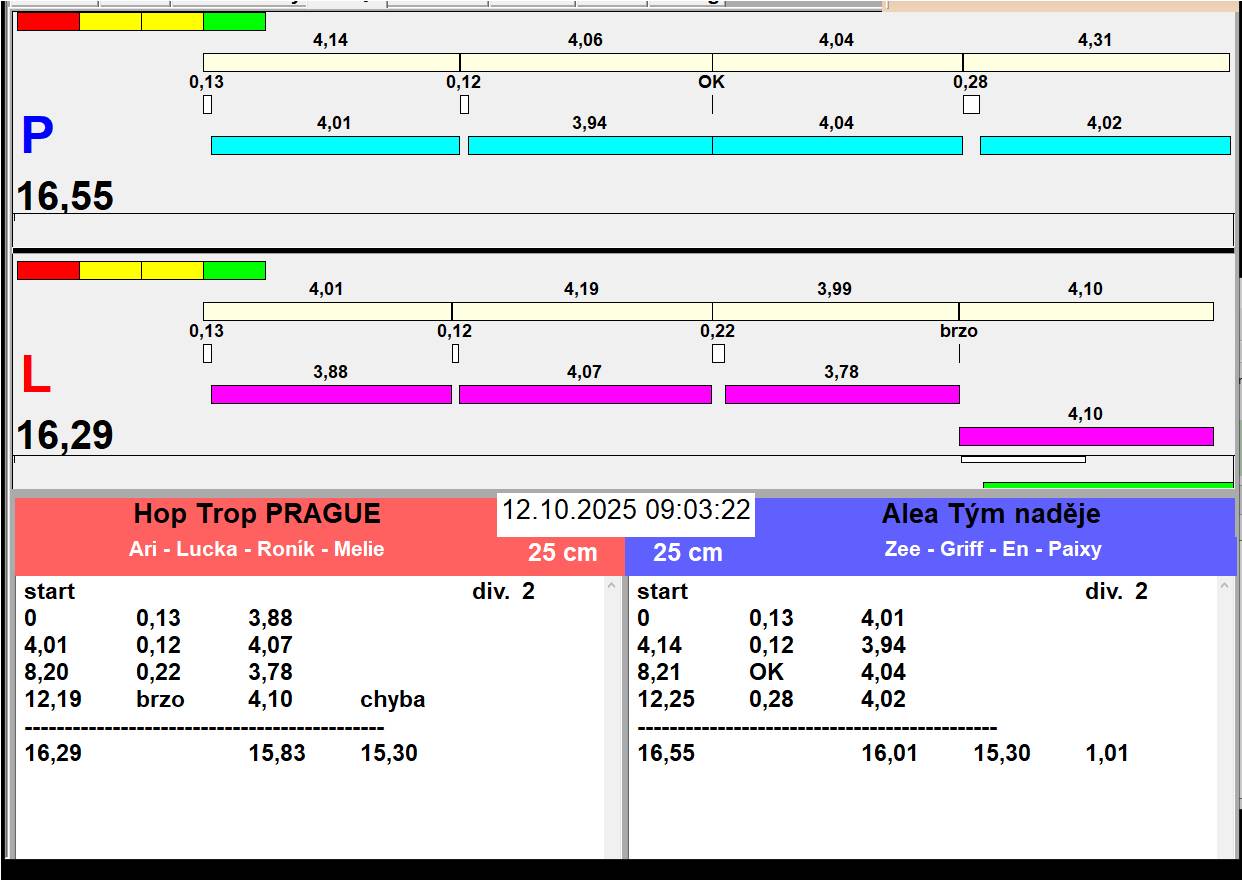
Task: Click the blue P lane letter icon
Action: pos(37,137)
